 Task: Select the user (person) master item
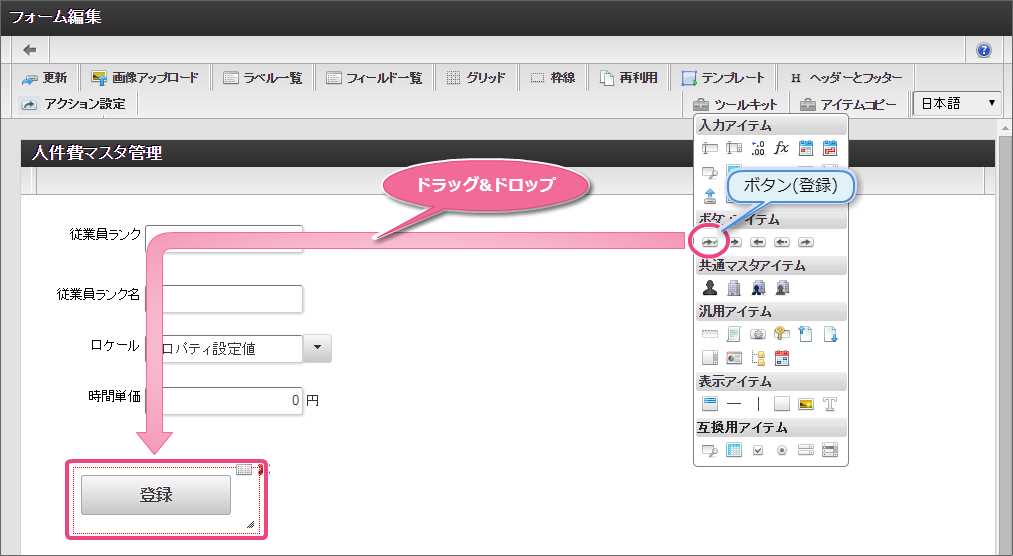point(709,287)
